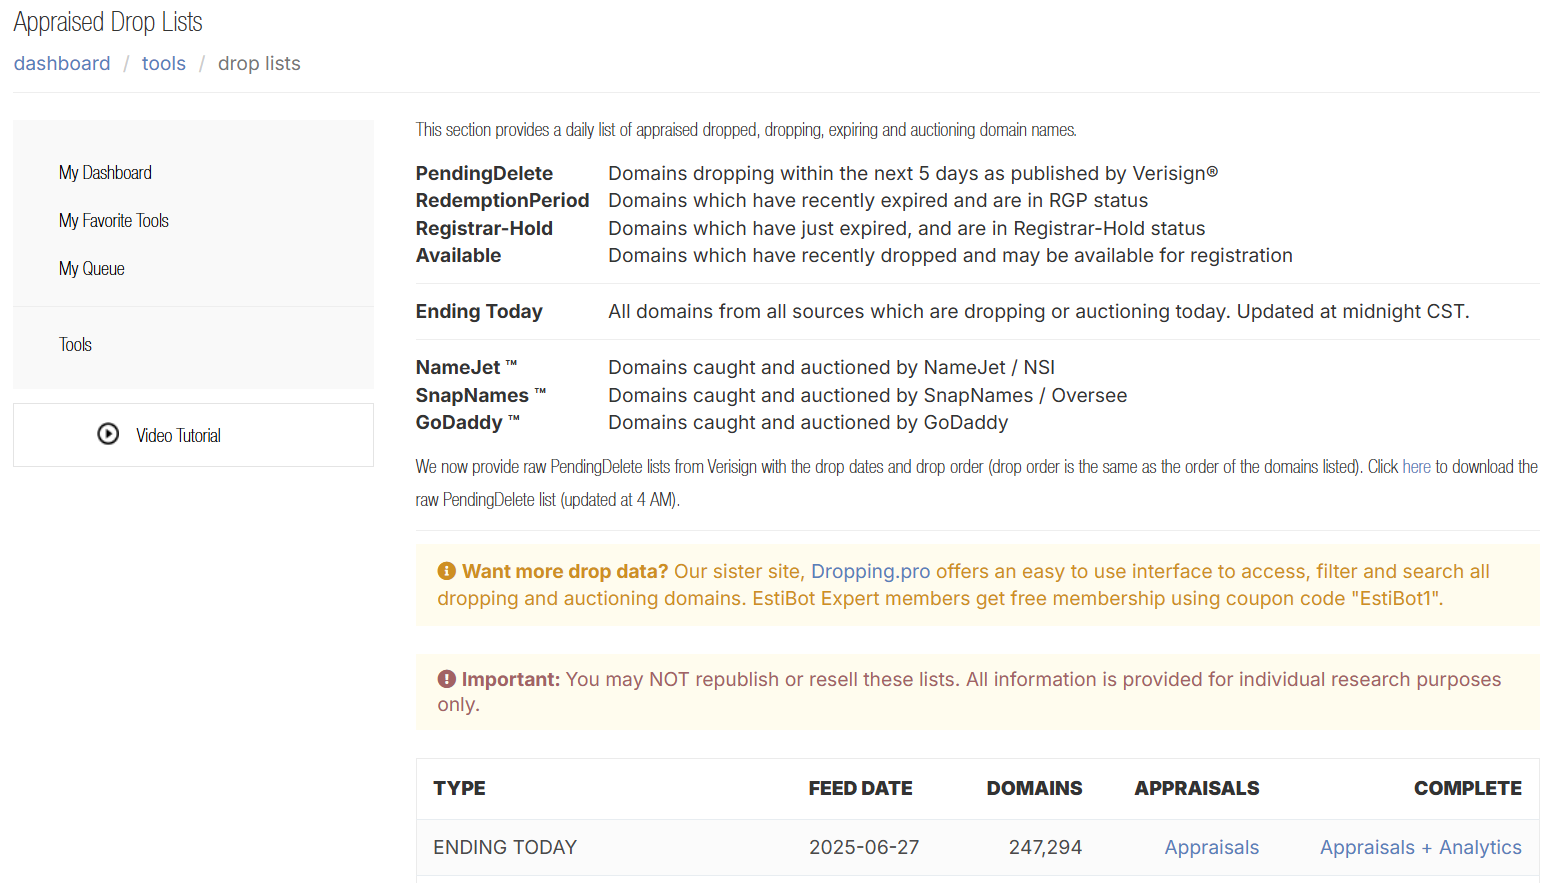The height and width of the screenshot is (883, 1553).
Task: Open My Favorite Tools from sidebar
Action: (113, 220)
